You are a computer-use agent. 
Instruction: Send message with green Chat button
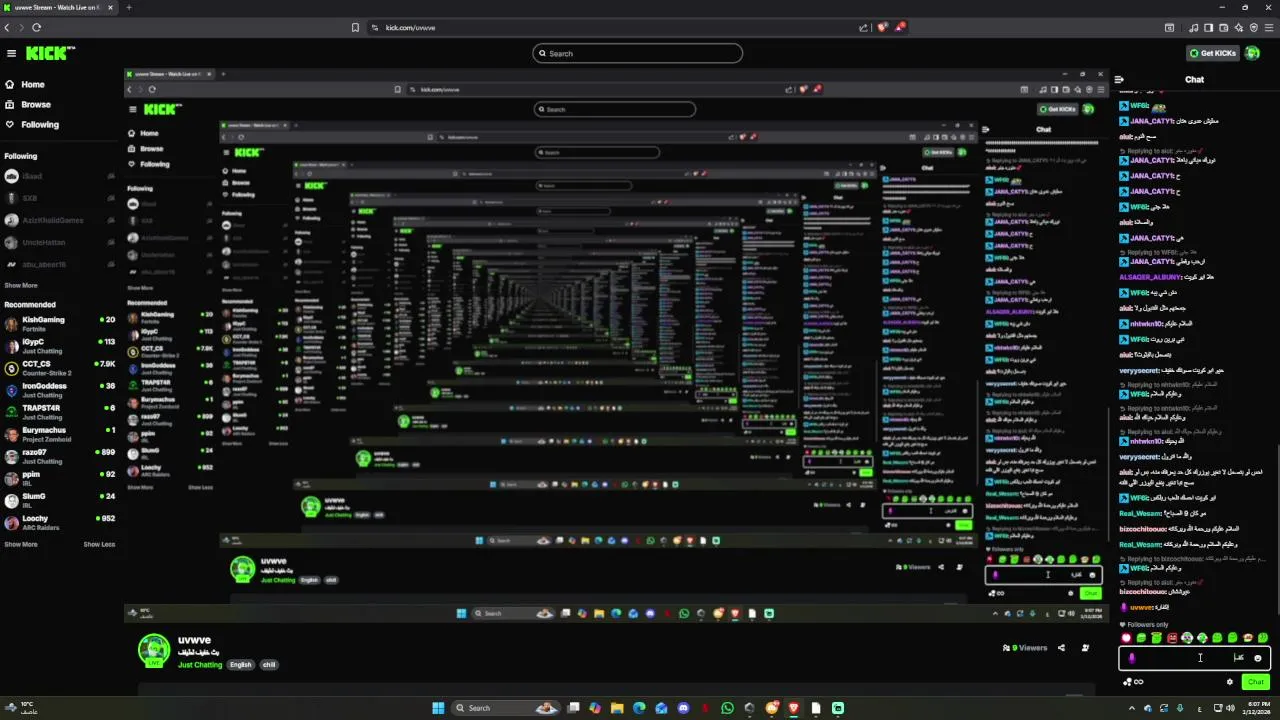tap(1256, 682)
